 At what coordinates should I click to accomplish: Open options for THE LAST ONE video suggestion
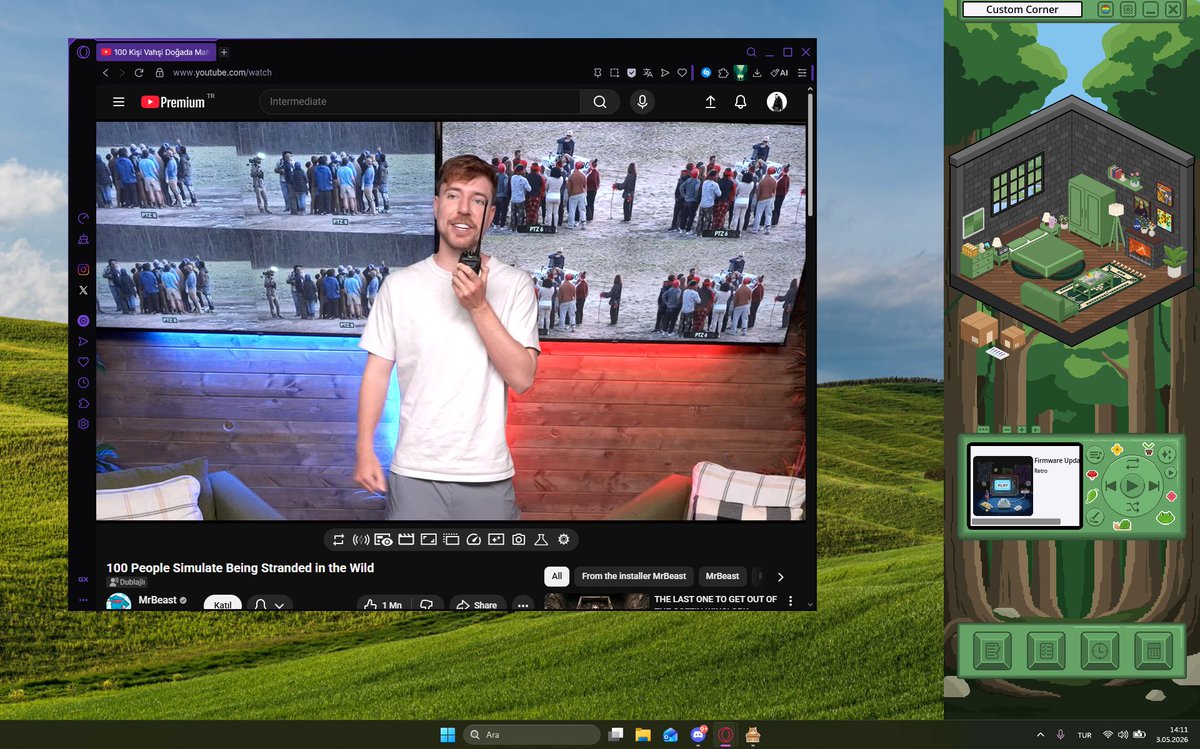click(x=790, y=601)
